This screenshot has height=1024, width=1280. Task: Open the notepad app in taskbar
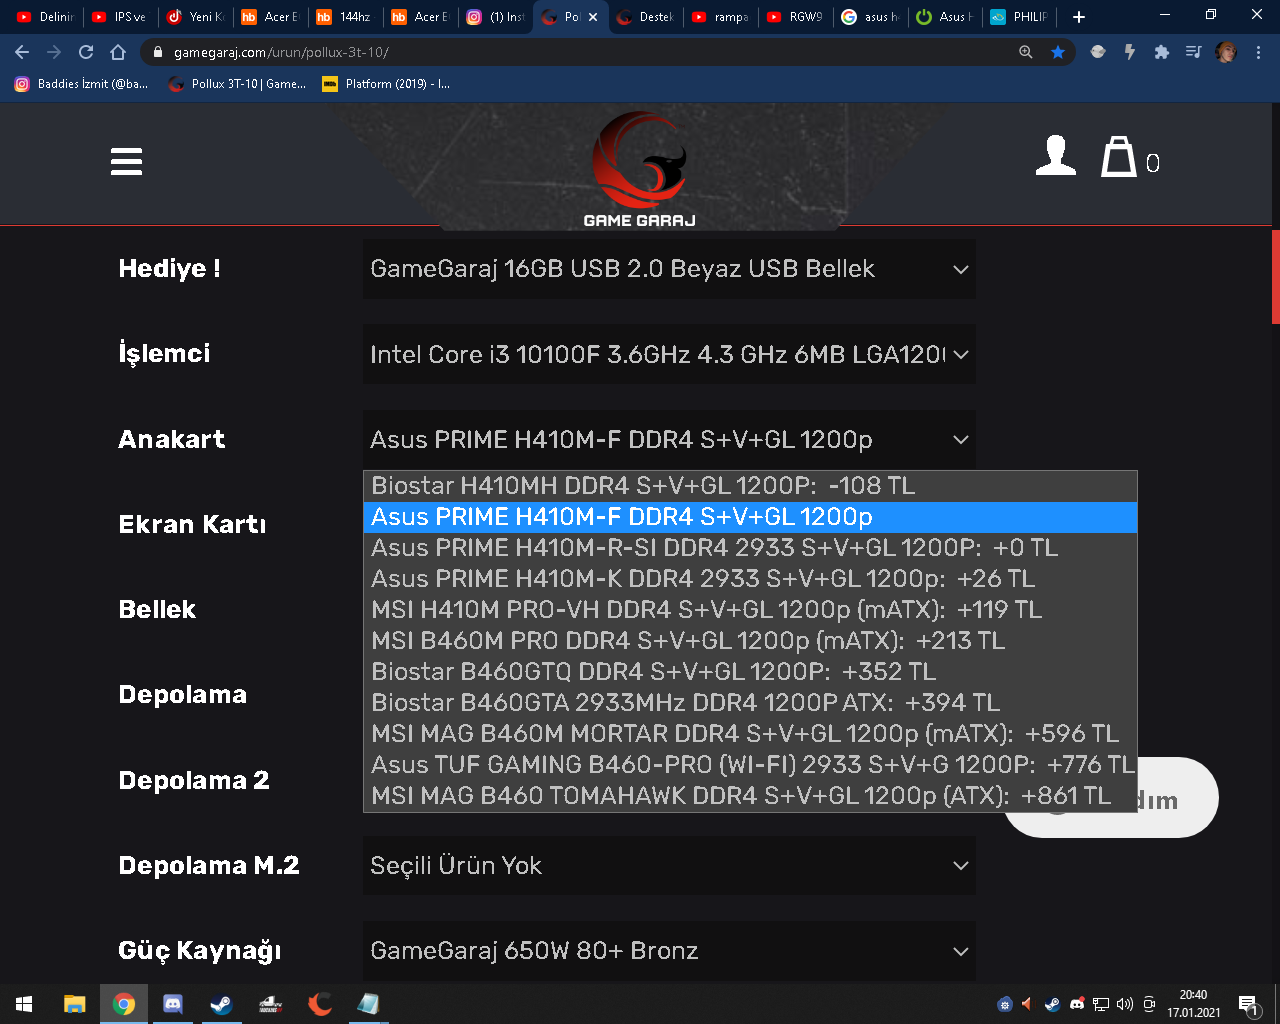pos(368,1004)
